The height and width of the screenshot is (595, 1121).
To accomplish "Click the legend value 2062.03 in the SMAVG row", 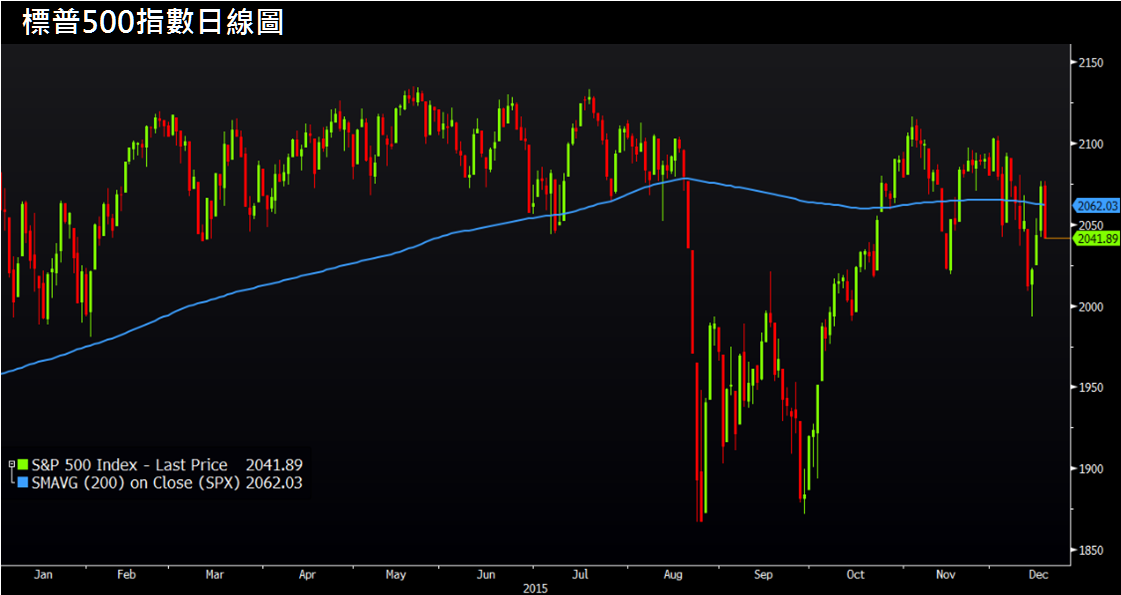I will coord(274,483).
